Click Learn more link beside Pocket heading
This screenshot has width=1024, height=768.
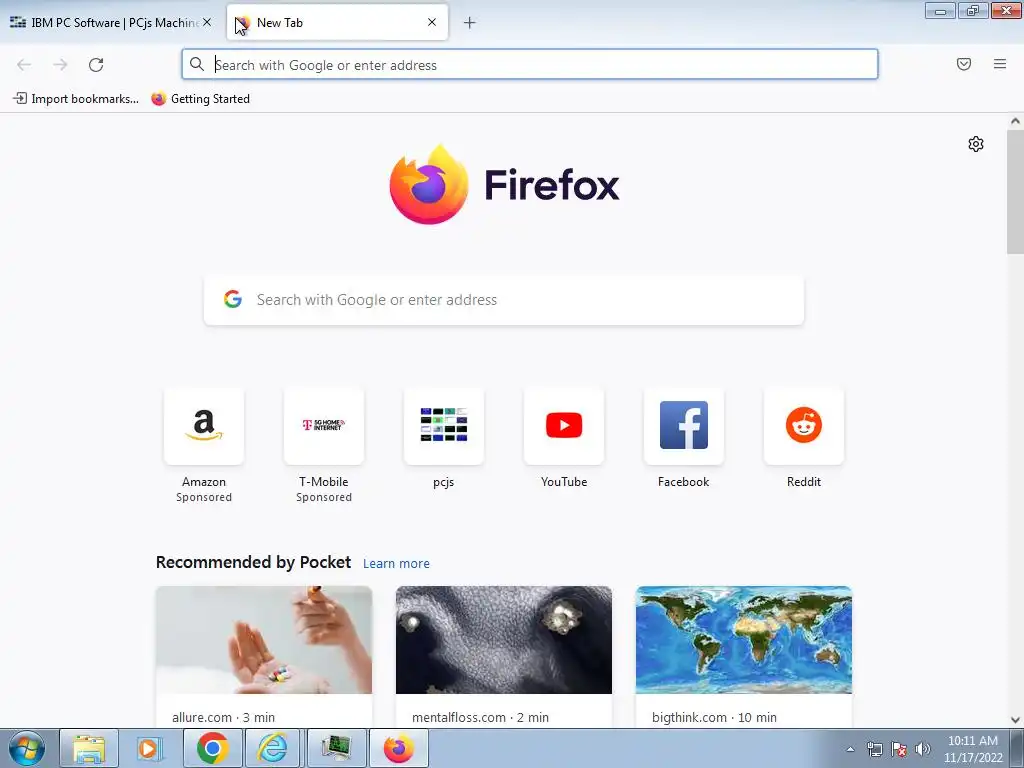396,564
